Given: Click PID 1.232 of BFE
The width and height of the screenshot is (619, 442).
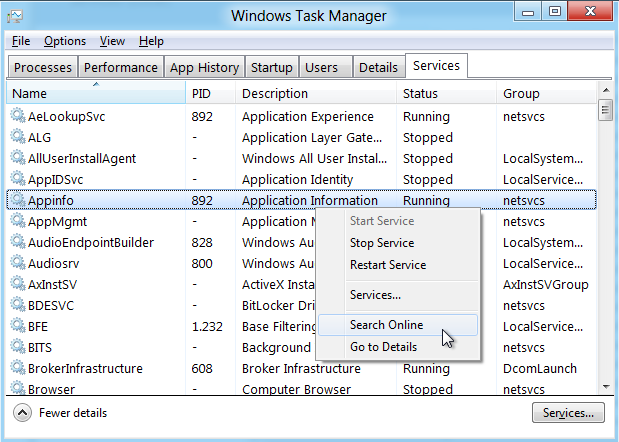Looking at the screenshot, I should click(x=207, y=326).
